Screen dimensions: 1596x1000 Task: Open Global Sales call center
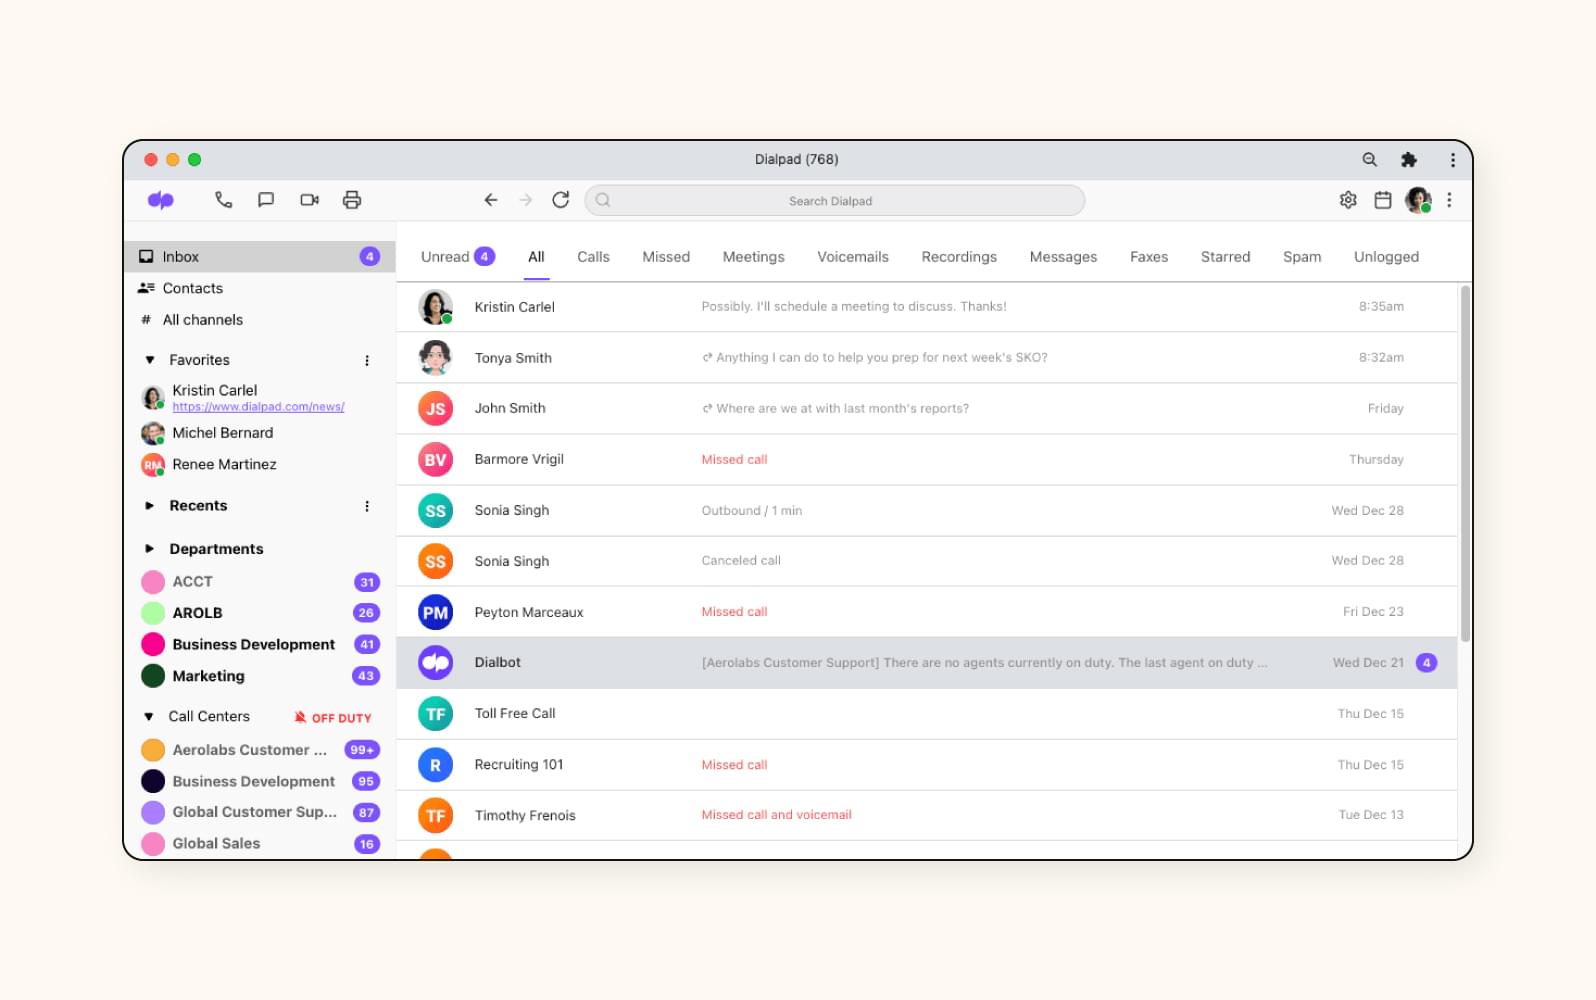(x=260, y=844)
